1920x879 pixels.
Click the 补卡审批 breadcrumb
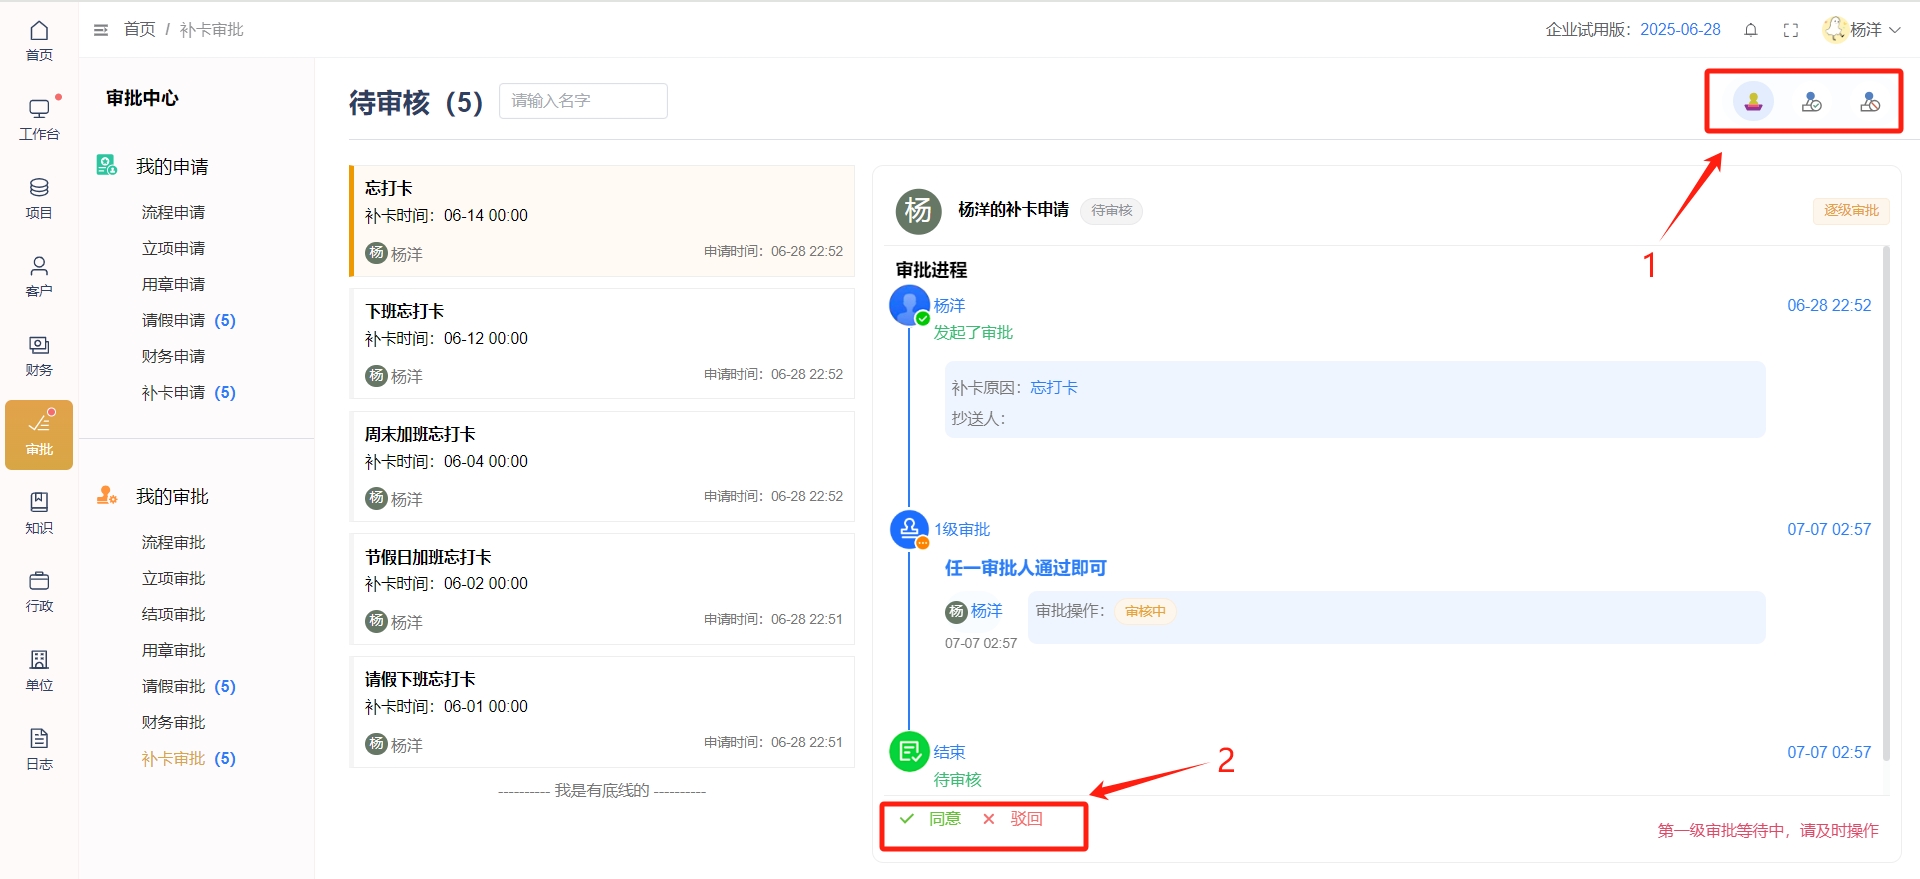(x=211, y=30)
